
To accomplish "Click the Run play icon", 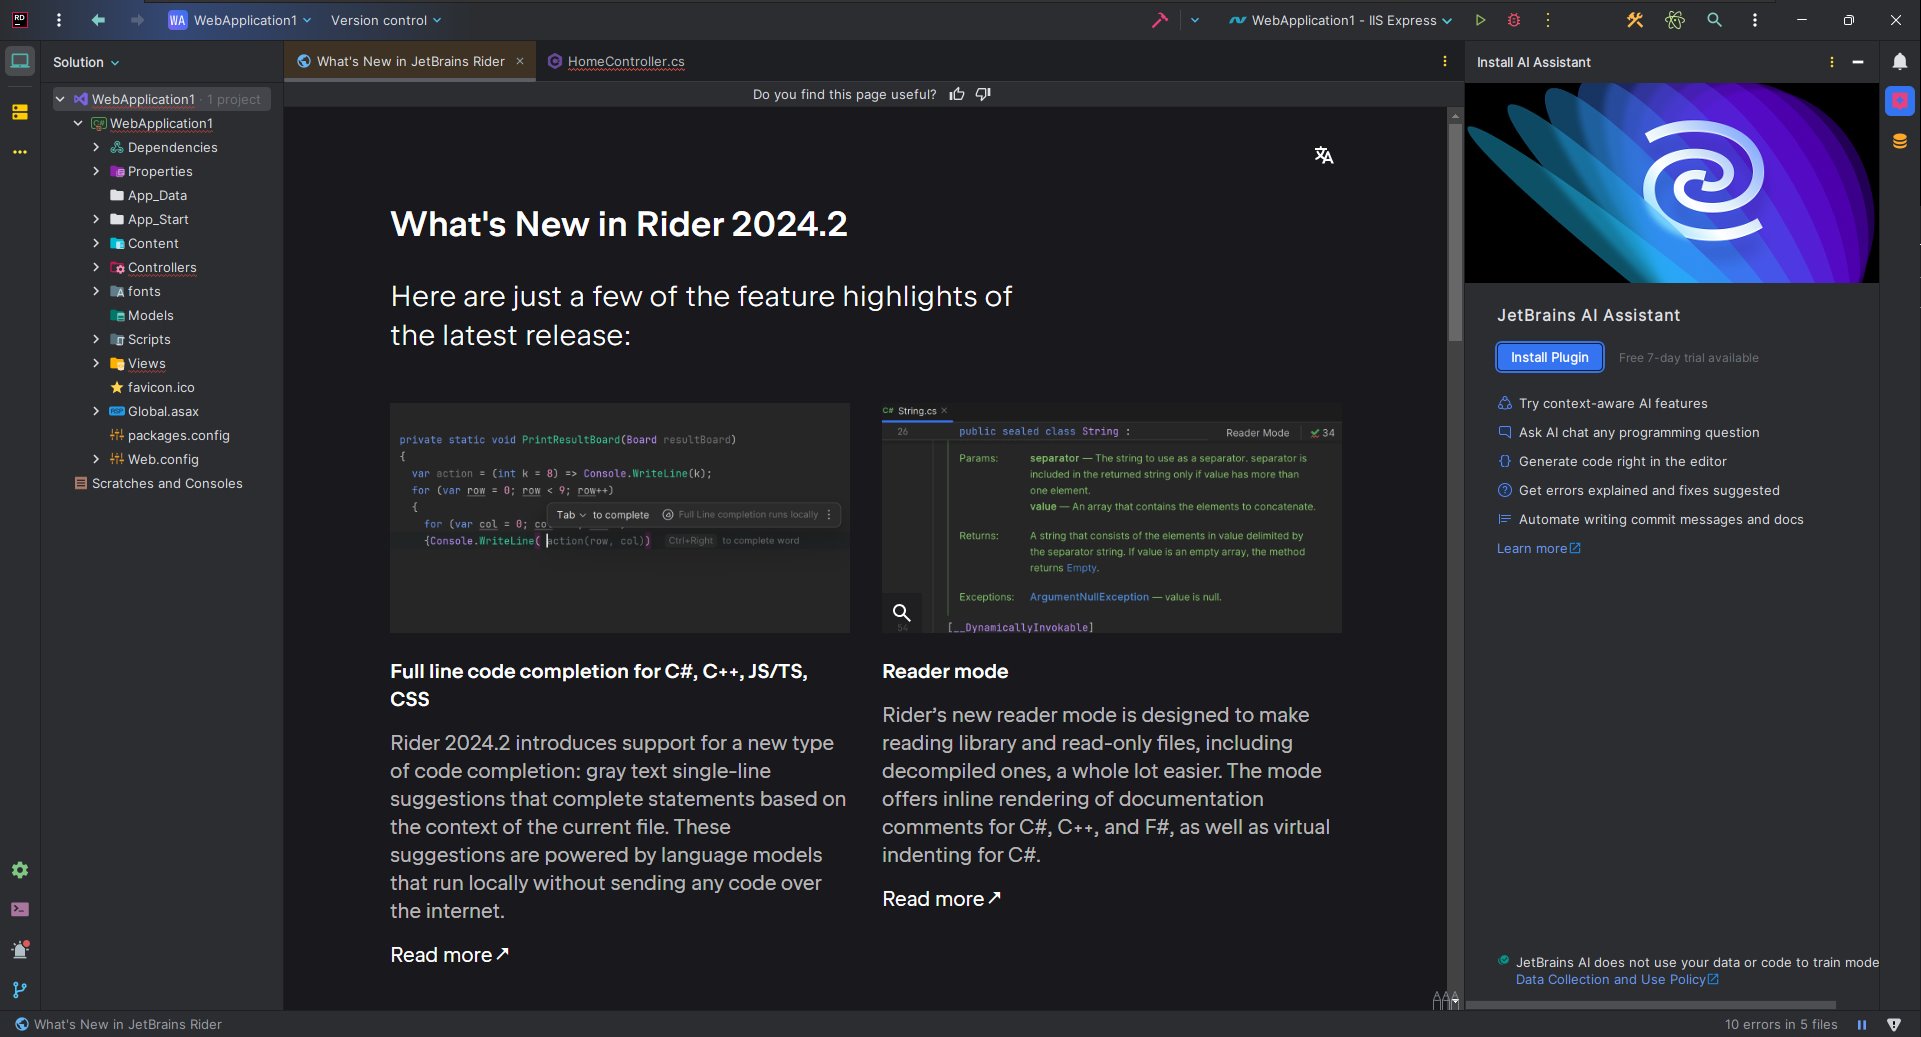I will [x=1480, y=20].
